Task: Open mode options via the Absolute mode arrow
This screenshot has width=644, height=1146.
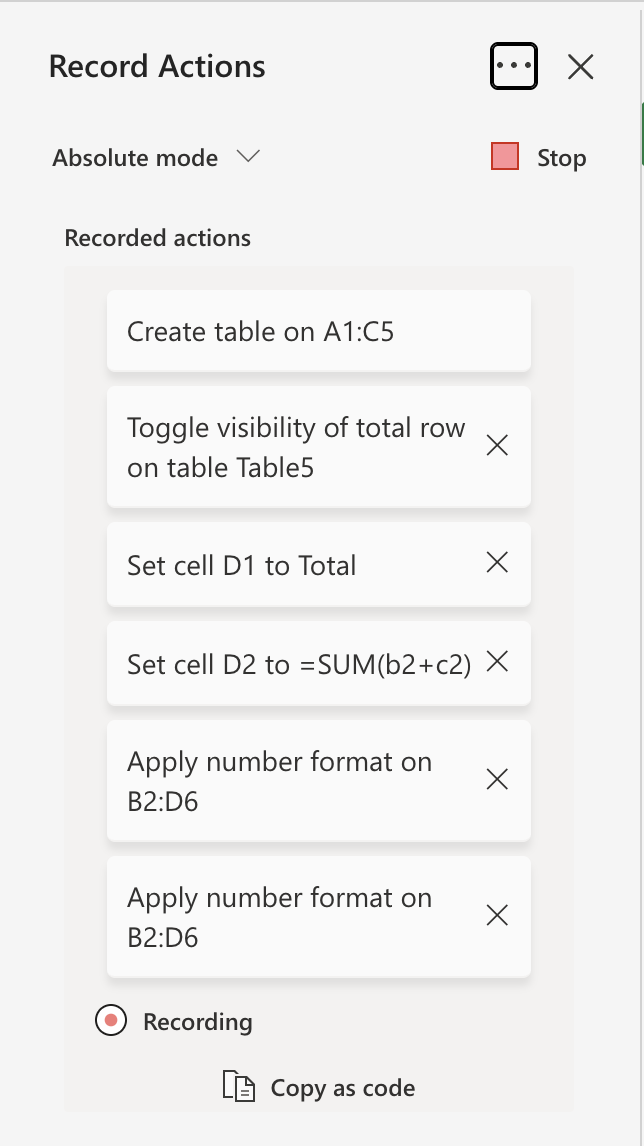Action: click(249, 157)
